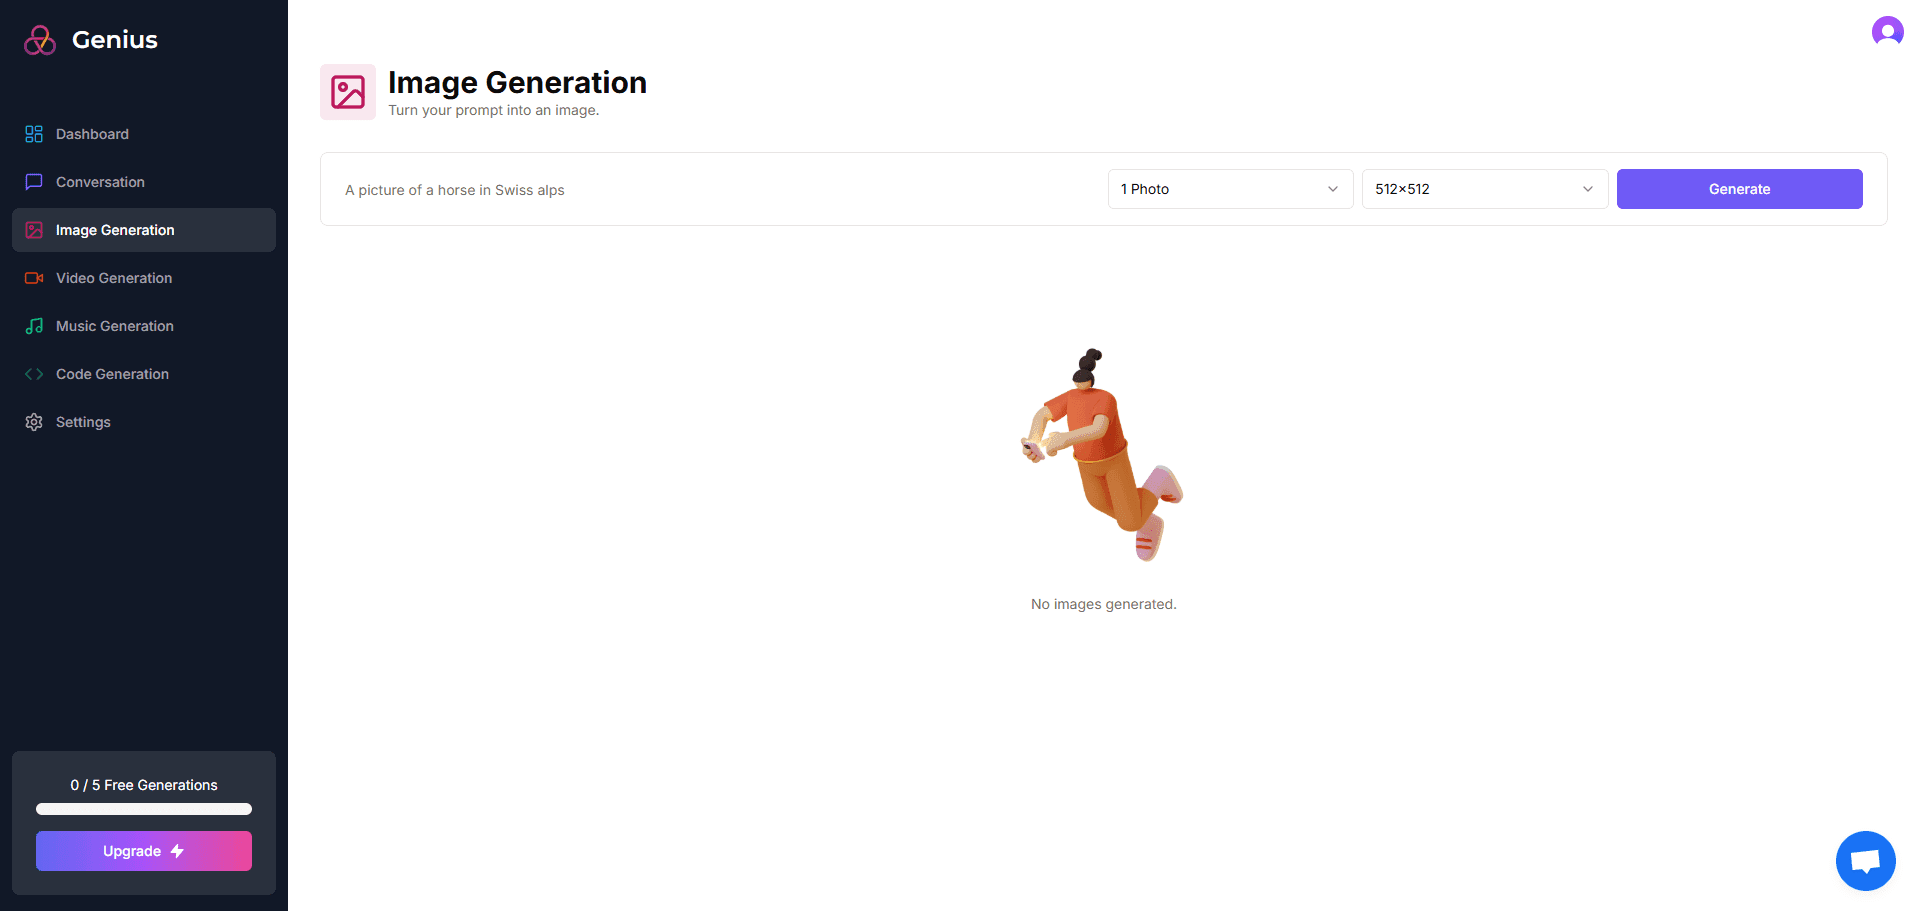Click the Upgrade button

pos(144,851)
